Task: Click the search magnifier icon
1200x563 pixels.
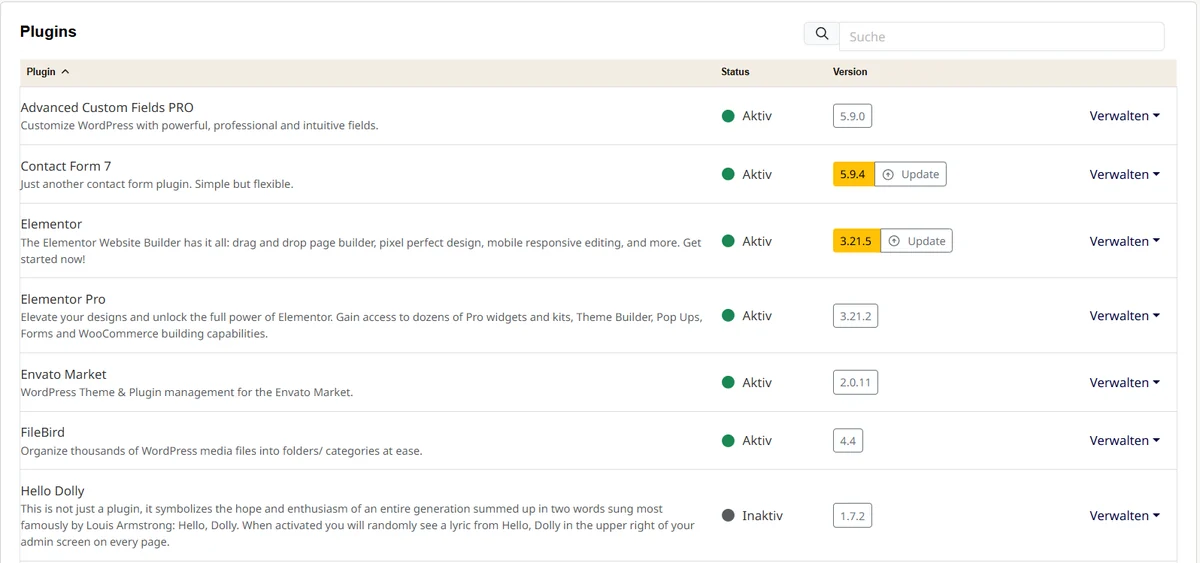Action: (822, 34)
